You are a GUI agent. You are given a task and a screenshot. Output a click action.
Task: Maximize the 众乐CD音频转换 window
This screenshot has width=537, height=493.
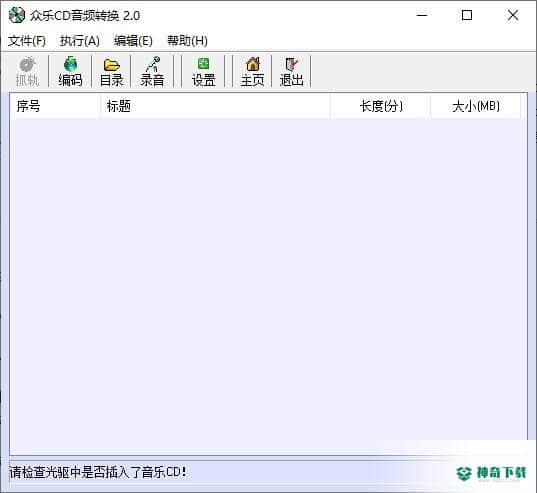(x=467, y=15)
